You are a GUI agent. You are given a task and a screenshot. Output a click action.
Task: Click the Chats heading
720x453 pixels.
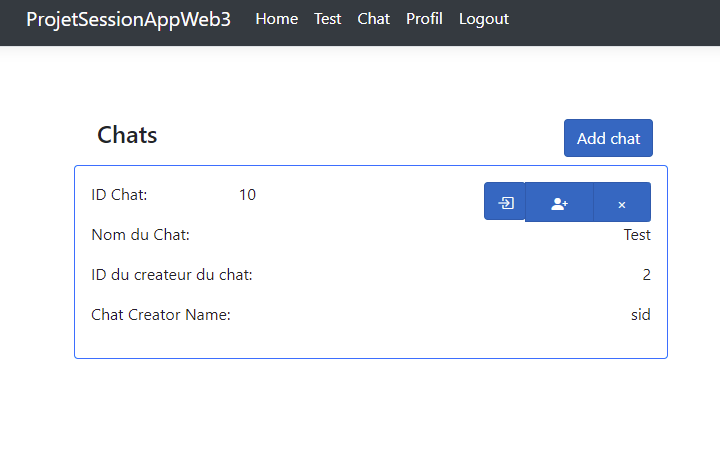tap(127, 135)
